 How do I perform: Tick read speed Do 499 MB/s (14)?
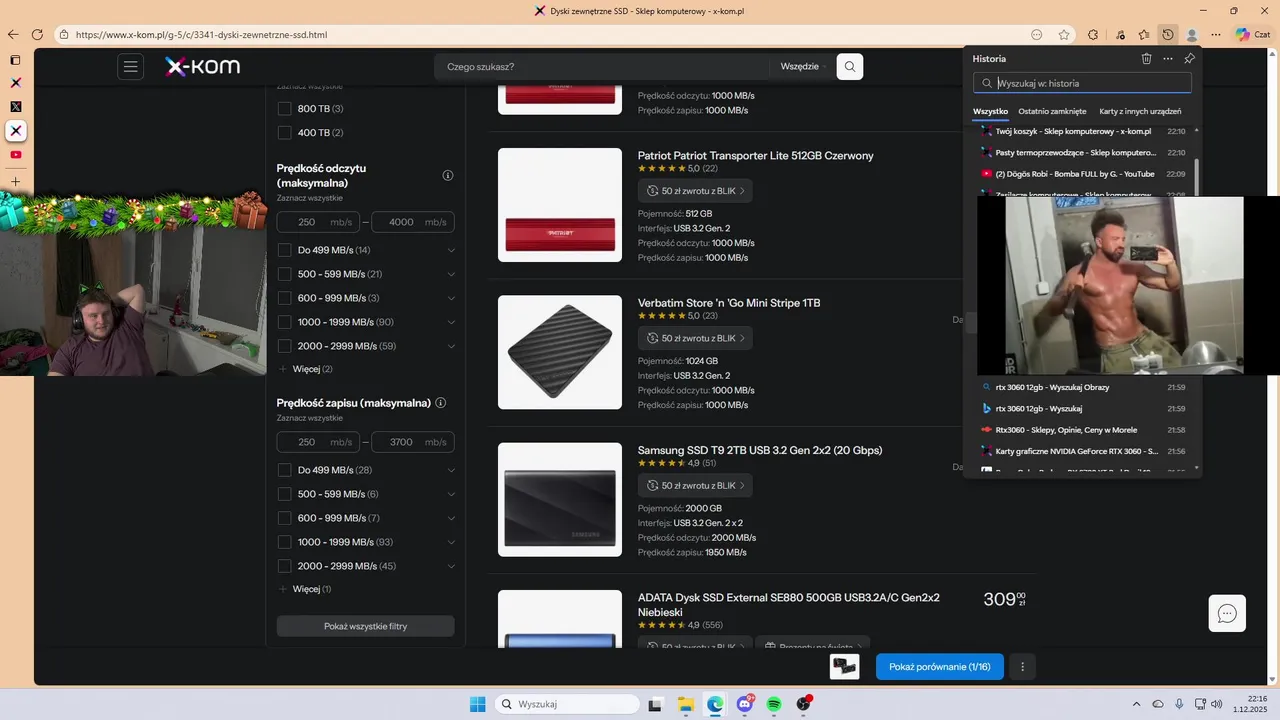[x=285, y=250]
